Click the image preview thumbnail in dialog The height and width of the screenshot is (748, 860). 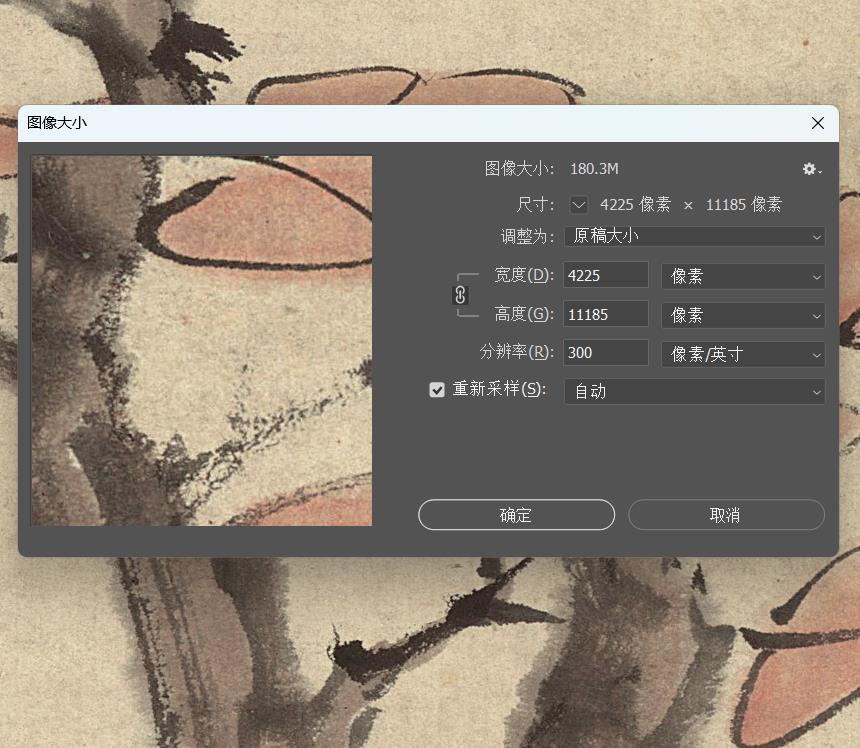pyautogui.click(x=202, y=341)
